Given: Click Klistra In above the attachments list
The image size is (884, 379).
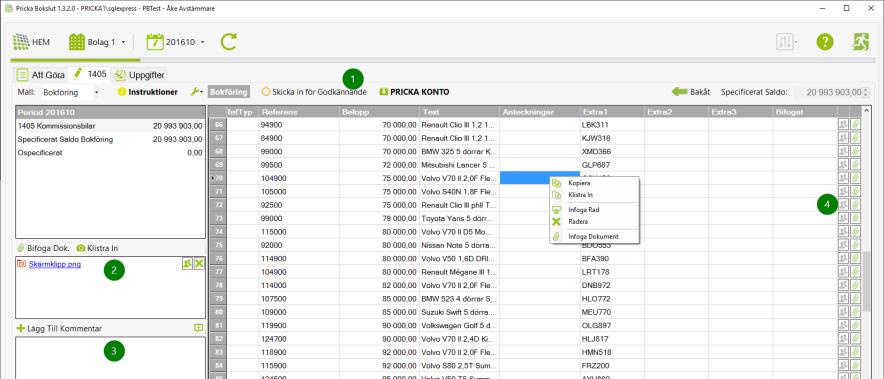Looking at the screenshot, I should (x=98, y=248).
